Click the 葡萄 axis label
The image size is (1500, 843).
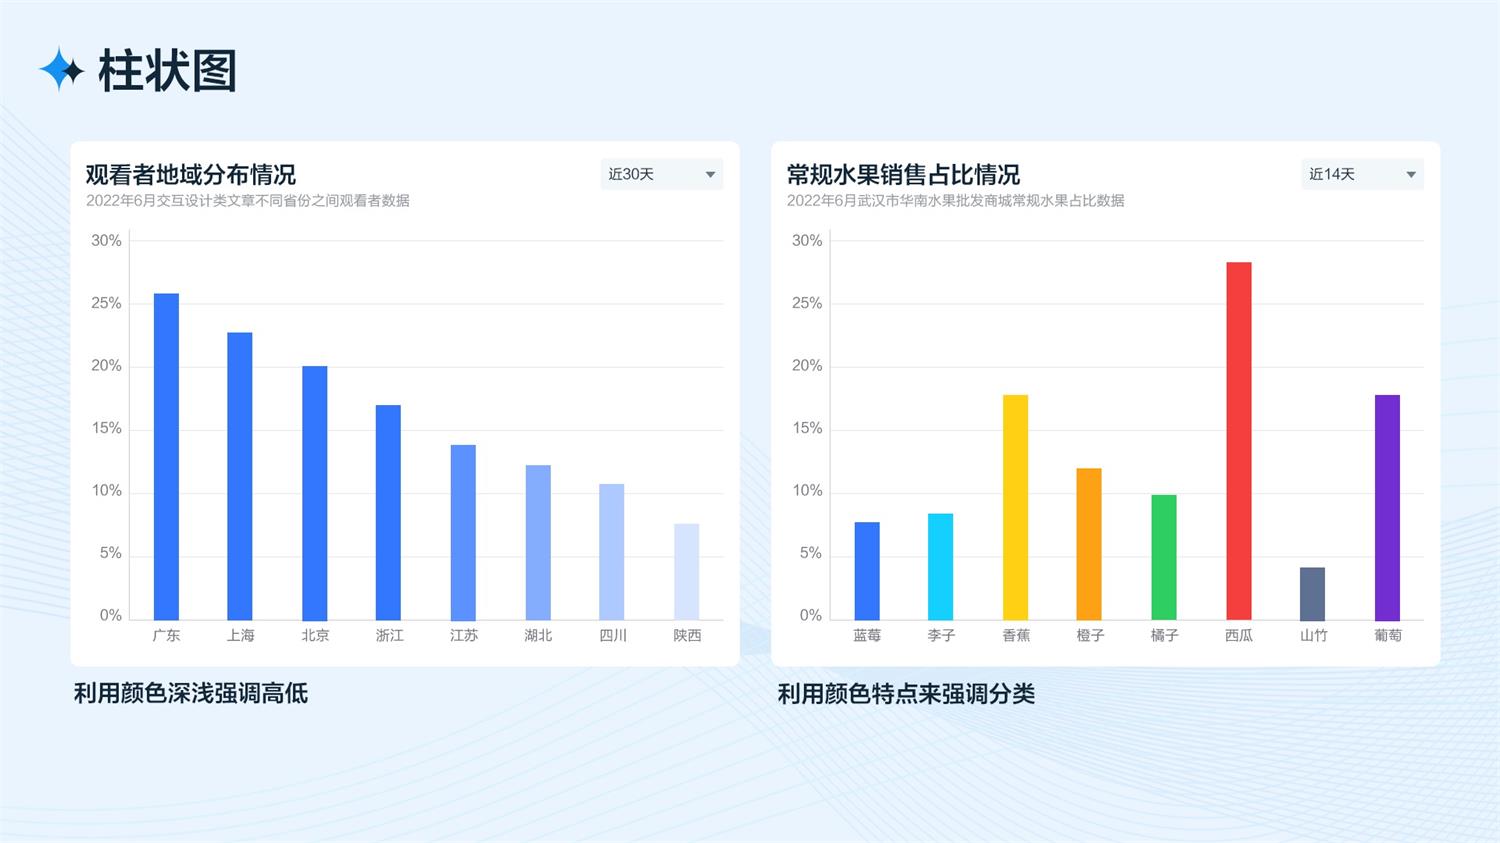pos(1388,636)
